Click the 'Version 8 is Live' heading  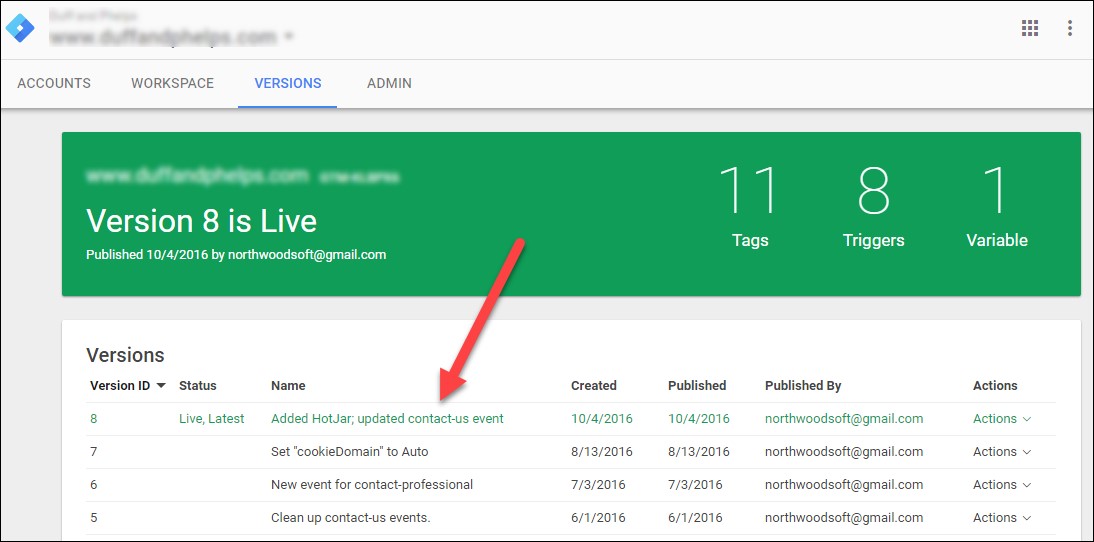(x=202, y=221)
